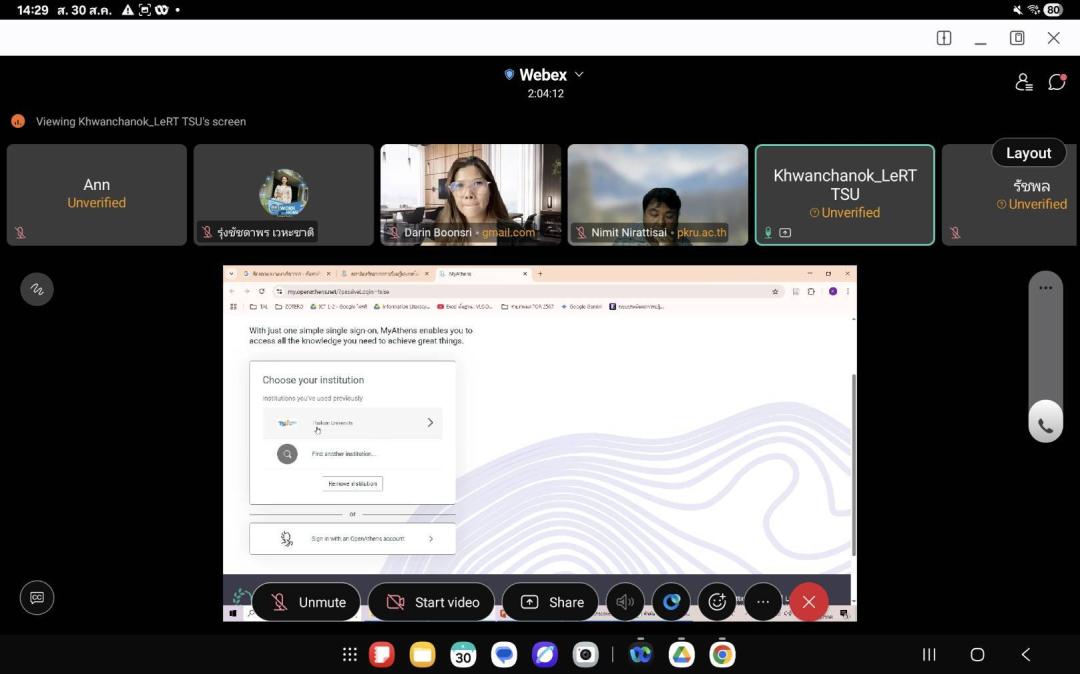Viewport: 1080px width, 674px height.
Task: Expand the side panel ellipsis handle
Action: (x=1045, y=288)
